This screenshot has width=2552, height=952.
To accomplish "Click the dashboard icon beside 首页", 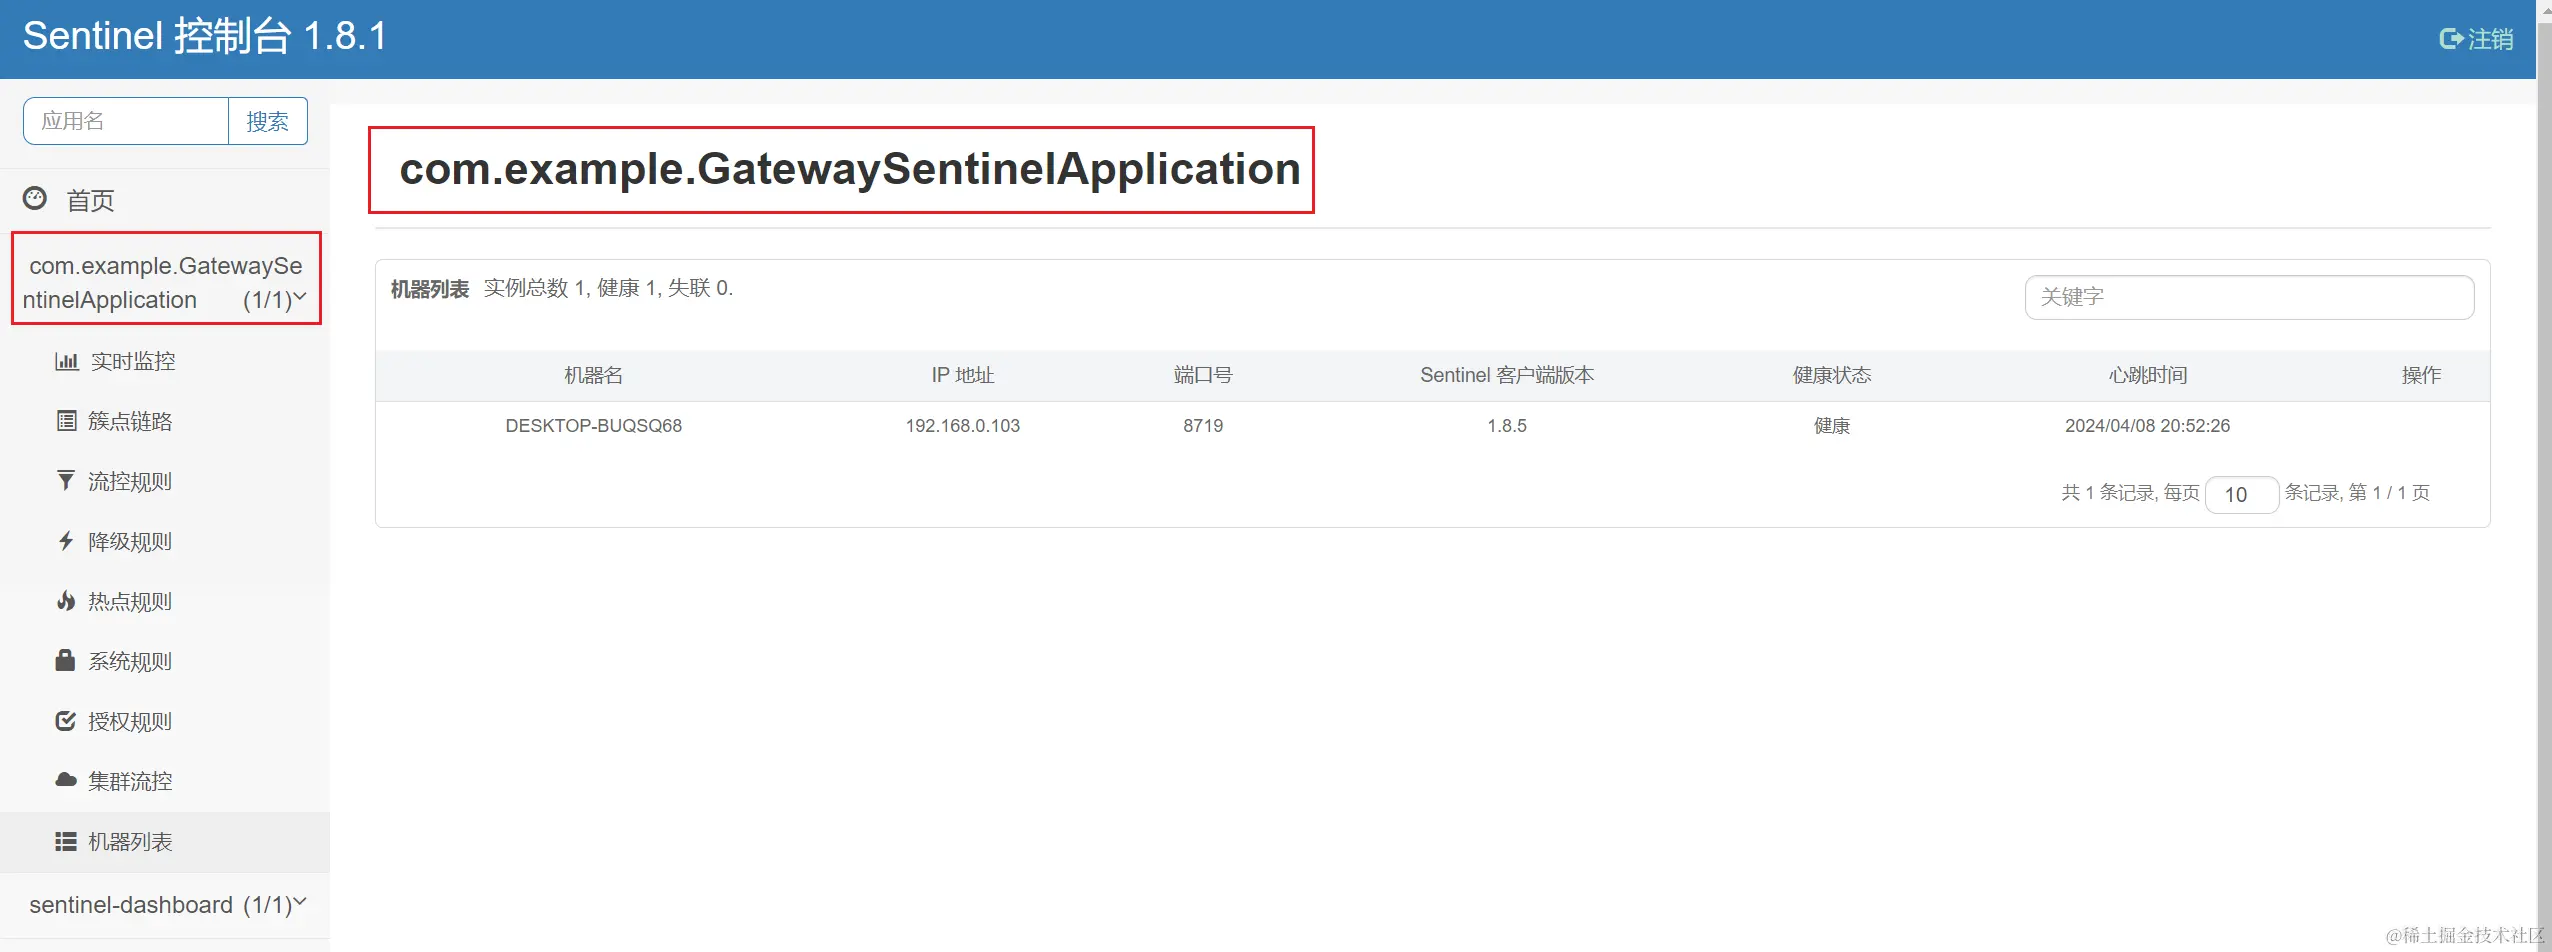I will pos(35,198).
